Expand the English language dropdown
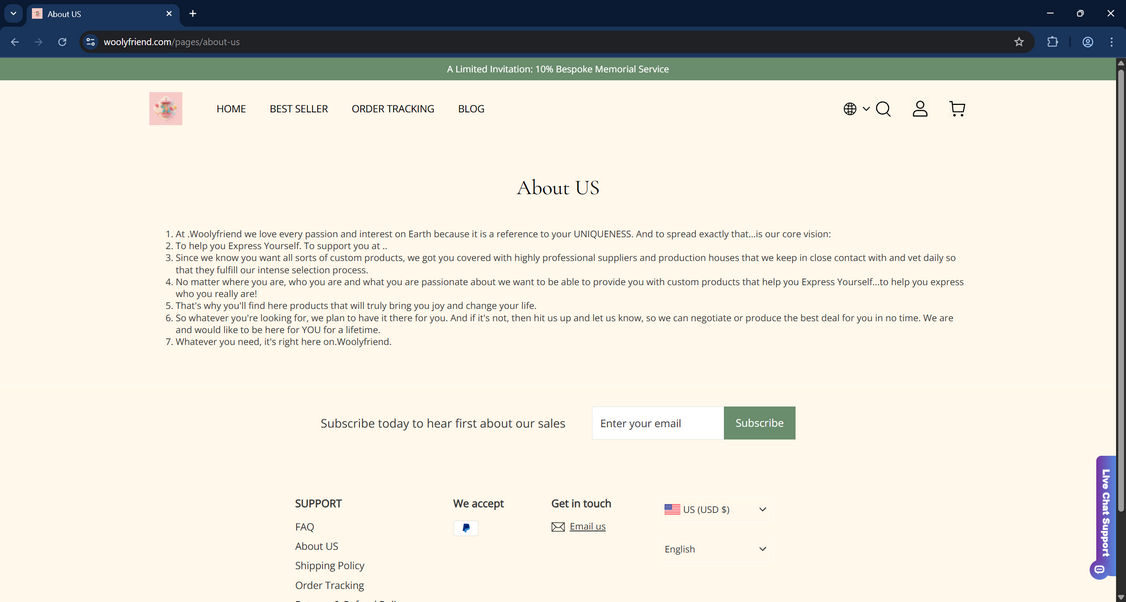Image resolution: width=1126 pixels, height=602 pixels. (716, 549)
